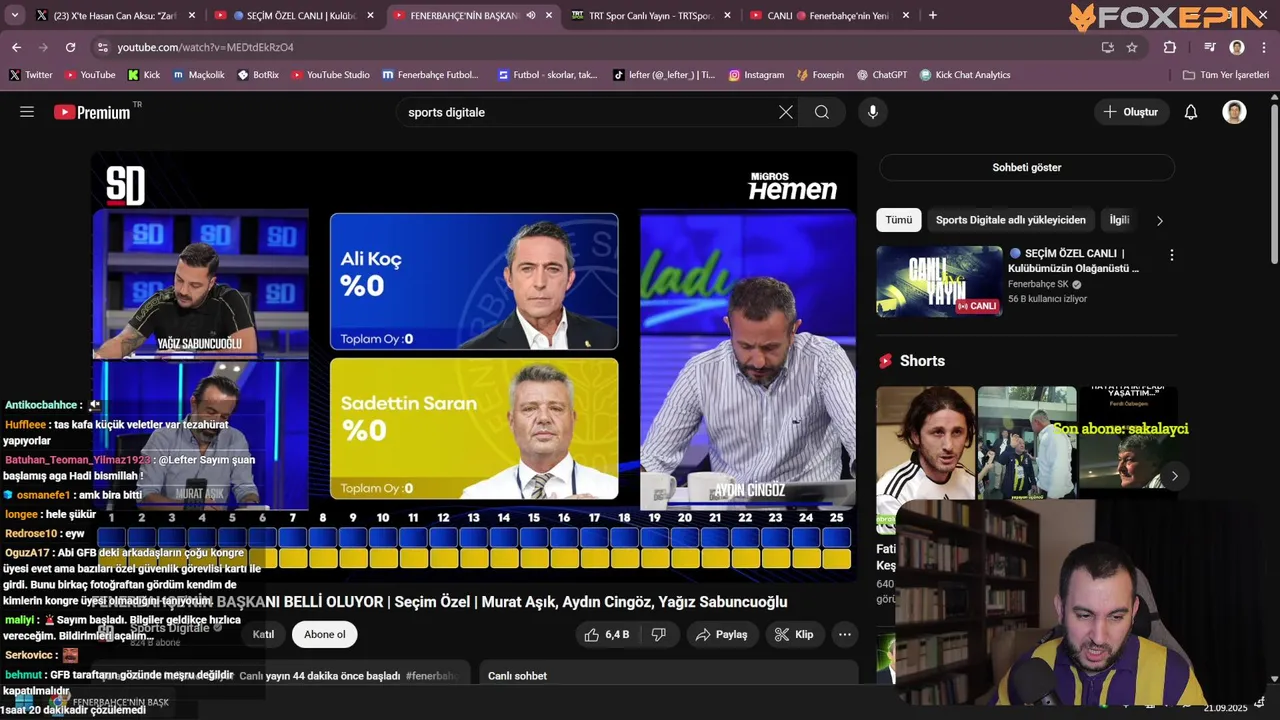Switch to CANLI Fenerbahçe'nin Yeni tab
The height and width of the screenshot is (720, 1280).
[x=828, y=15]
